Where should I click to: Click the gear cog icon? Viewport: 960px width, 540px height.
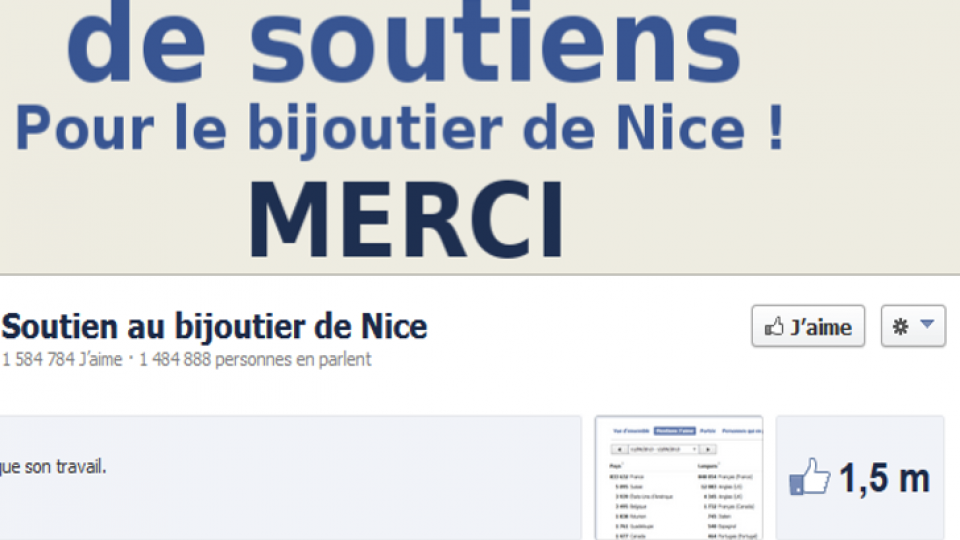[900, 326]
